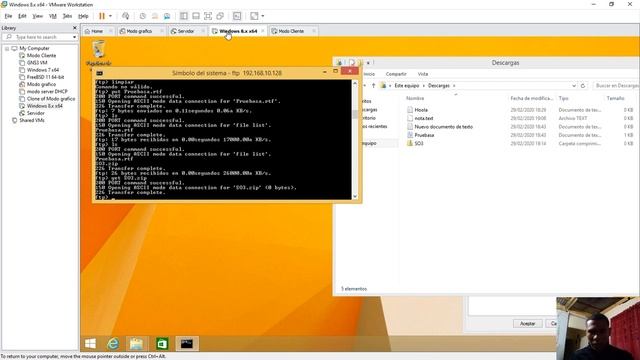Switch to the Servidor tab
640x360 pixels.
pos(186,31)
